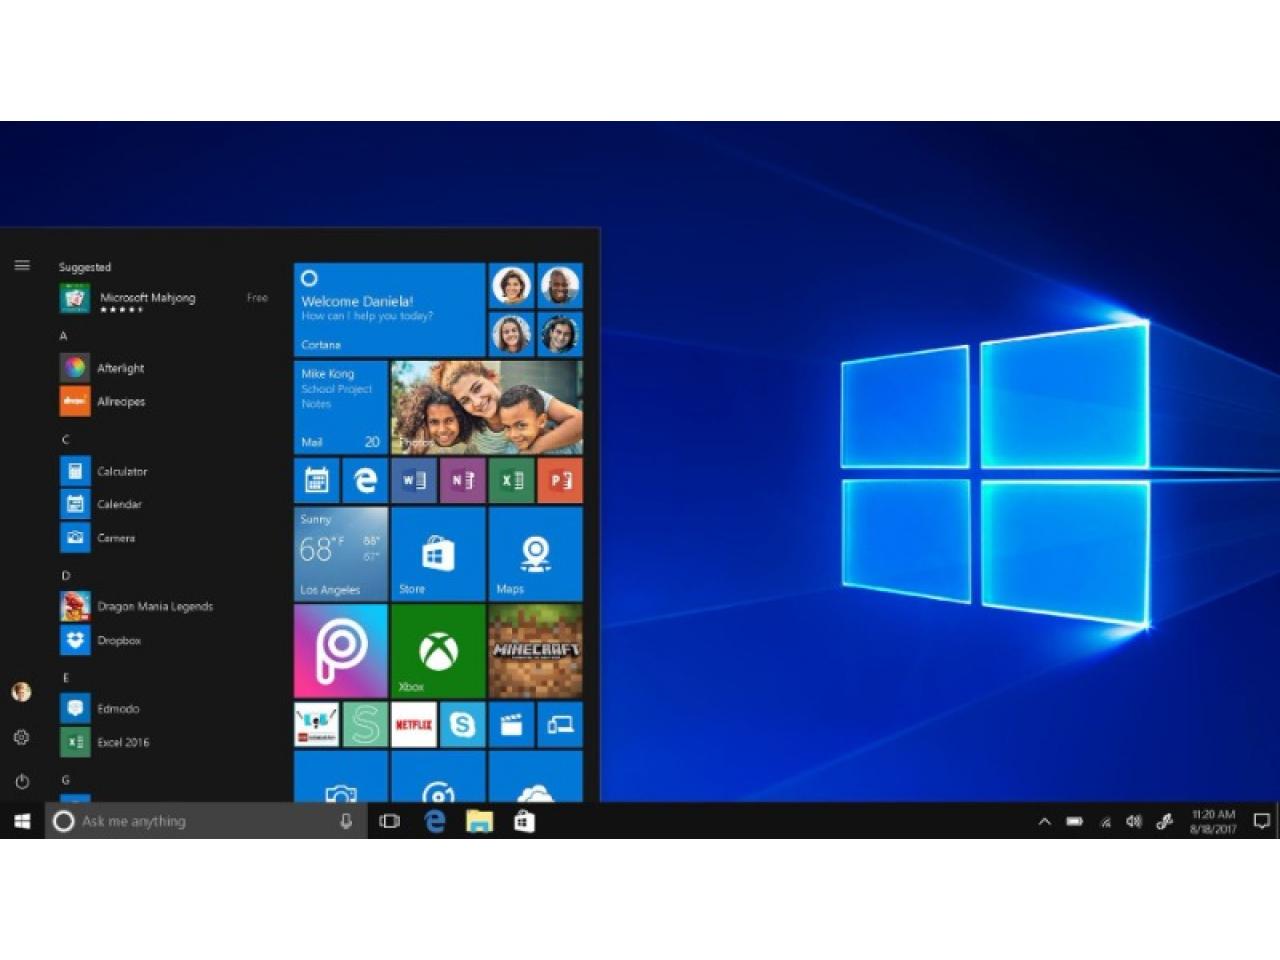Launch the Netflix tile
Screen dimensions: 1280x960
point(414,724)
